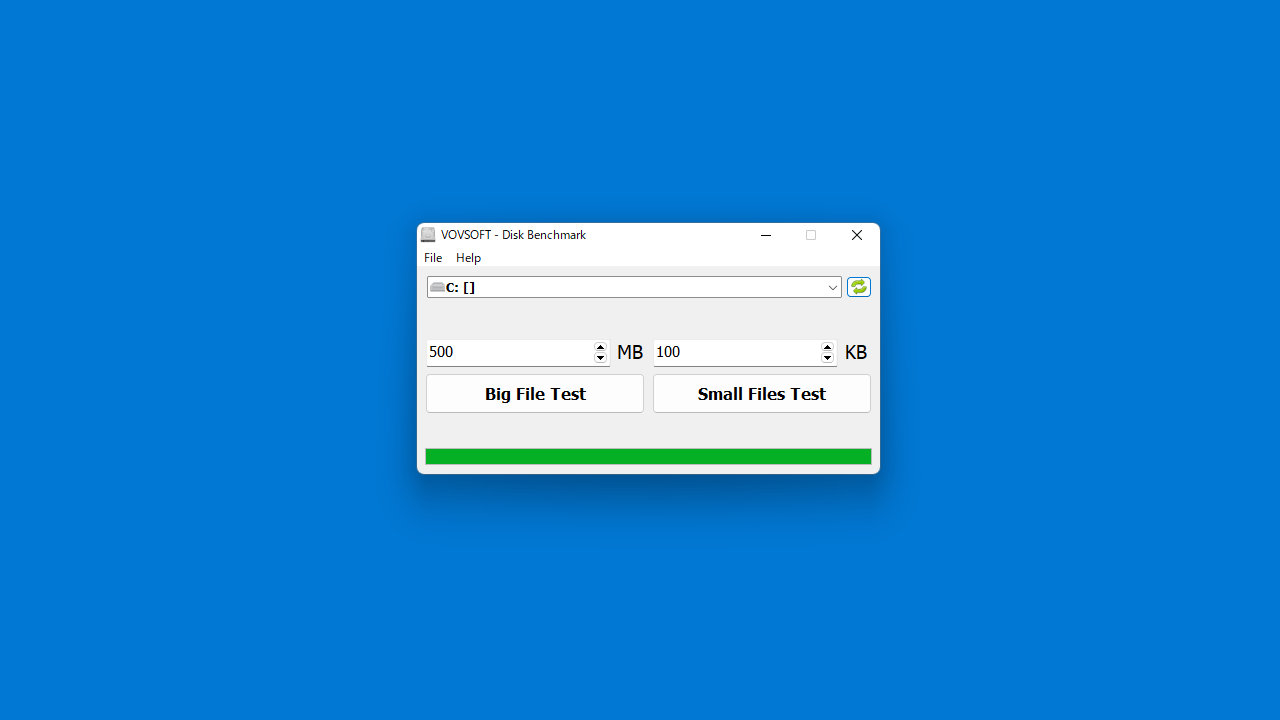The width and height of the screenshot is (1280, 720).
Task: Click the MB unit label
Action: tap(630, 353)
